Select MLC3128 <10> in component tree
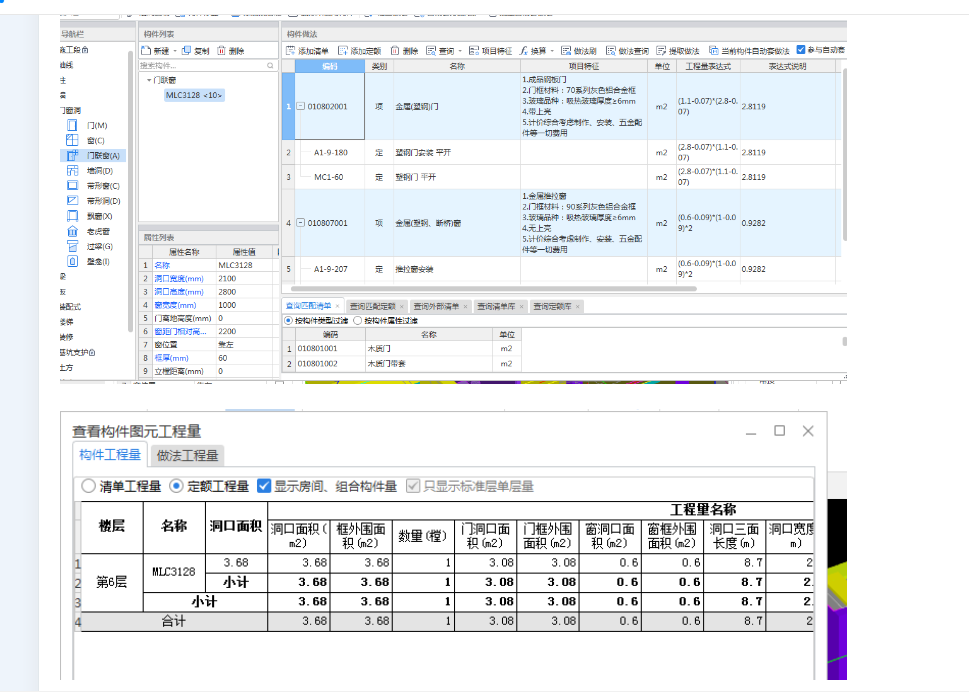The width and height of the screenshot is (969, 692). point(193,95)
